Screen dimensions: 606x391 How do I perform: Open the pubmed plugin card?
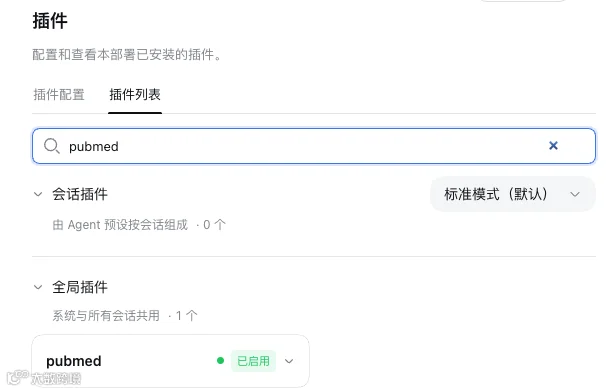[x=170, y=361]
